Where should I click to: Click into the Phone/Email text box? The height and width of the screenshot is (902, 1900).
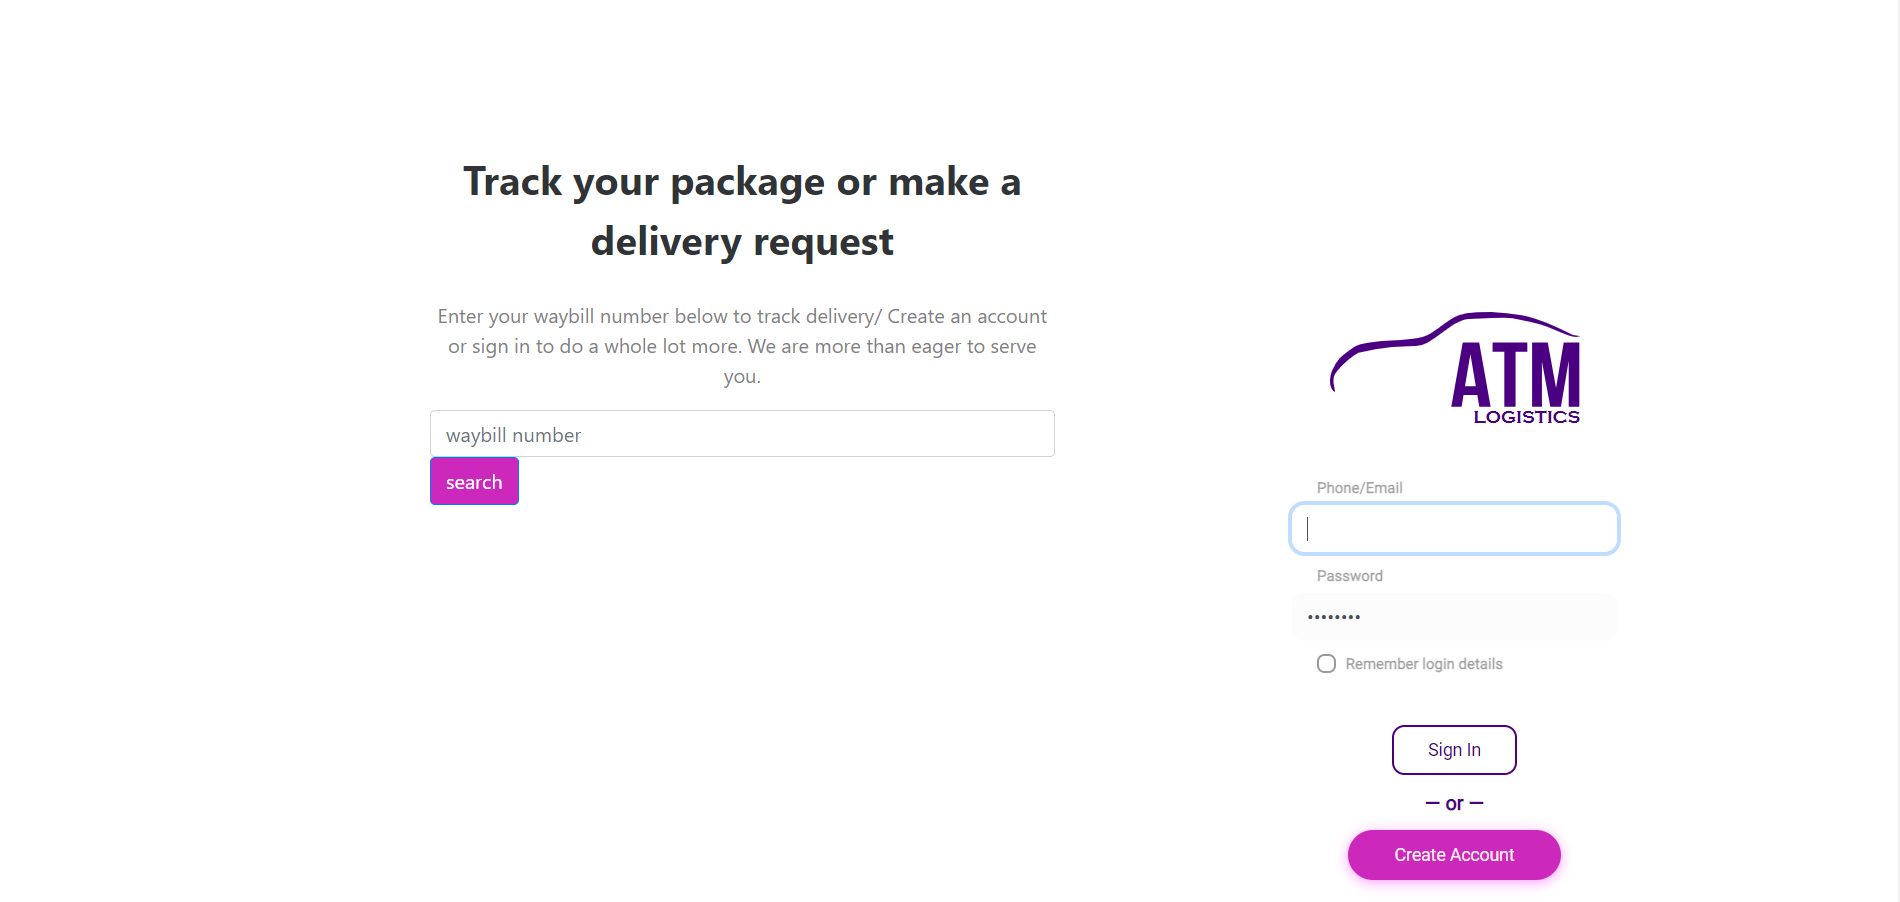1454,528
